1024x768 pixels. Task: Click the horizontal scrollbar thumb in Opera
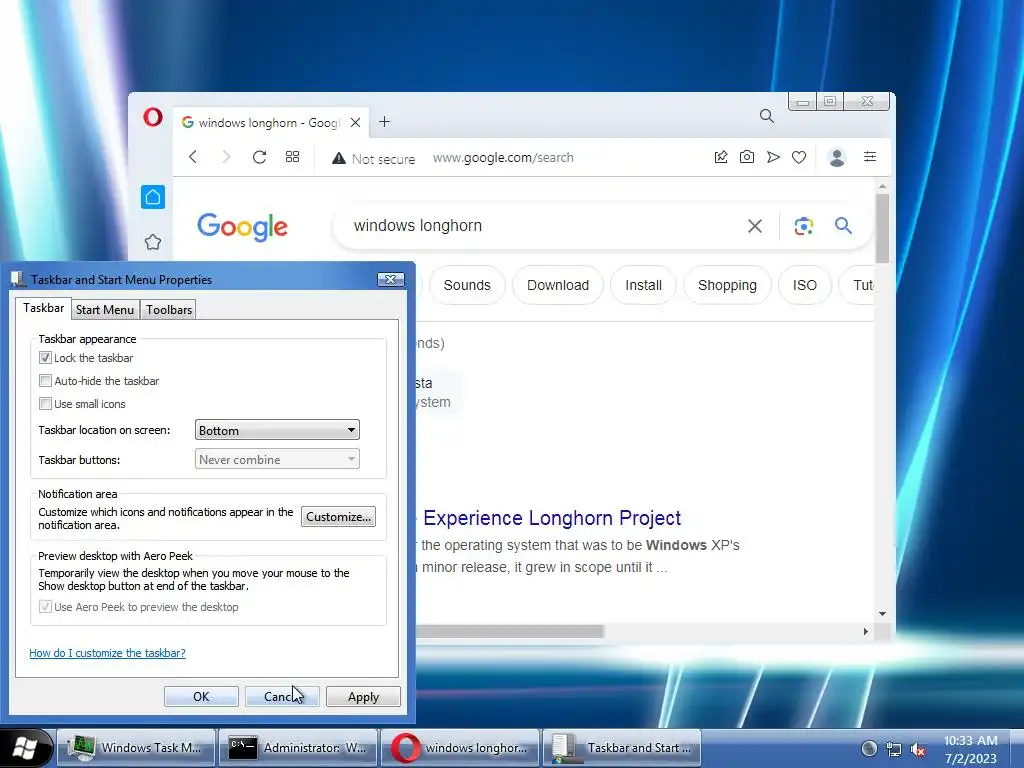[x=510, y=632]
